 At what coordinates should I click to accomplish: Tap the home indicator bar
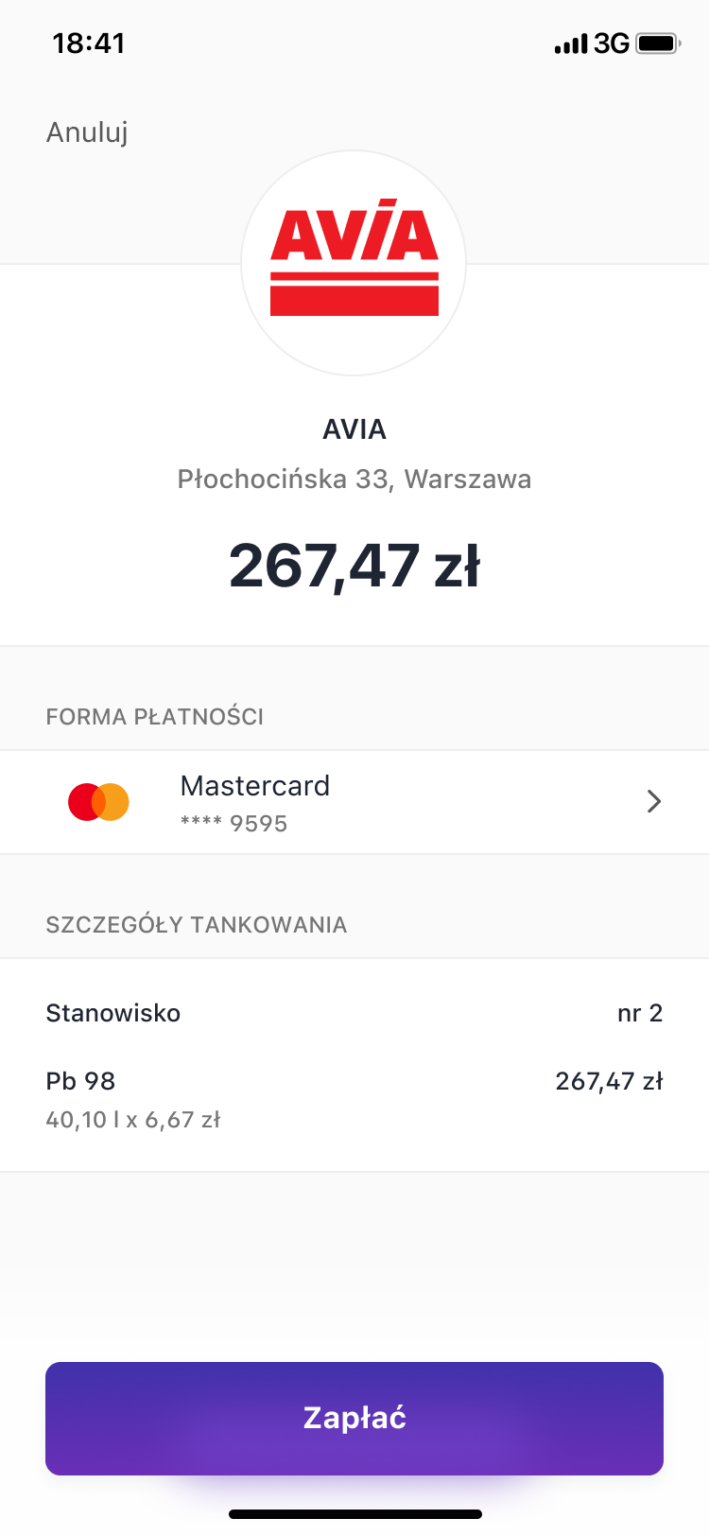coord(355,1514)
